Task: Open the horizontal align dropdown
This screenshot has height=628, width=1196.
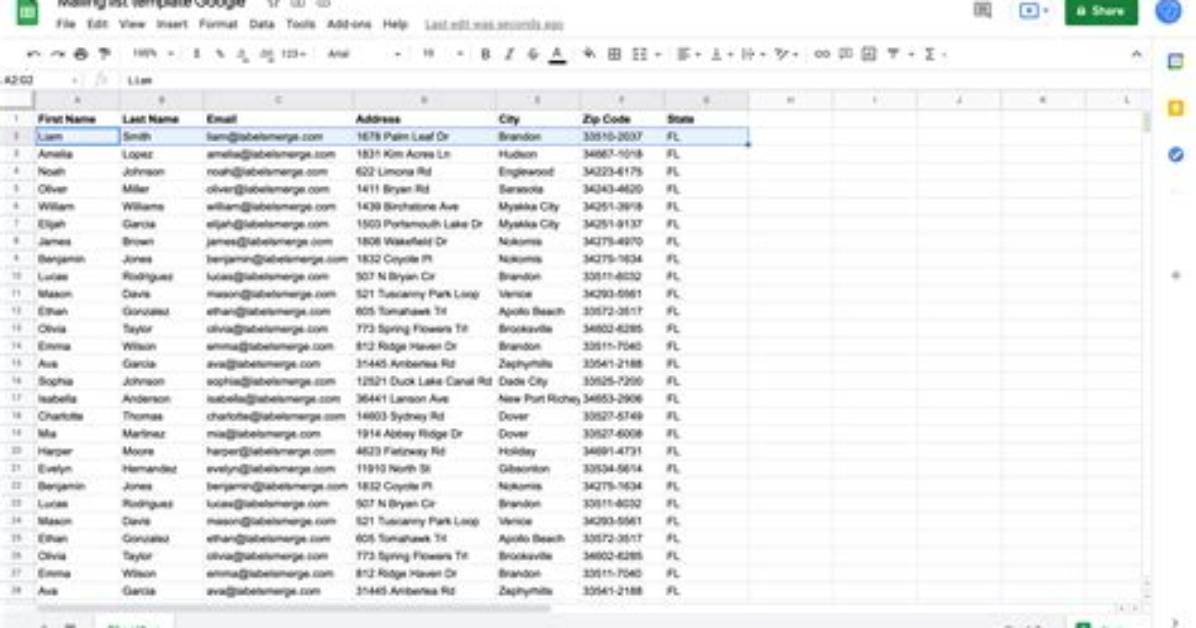Action: [x=689, y=54]
